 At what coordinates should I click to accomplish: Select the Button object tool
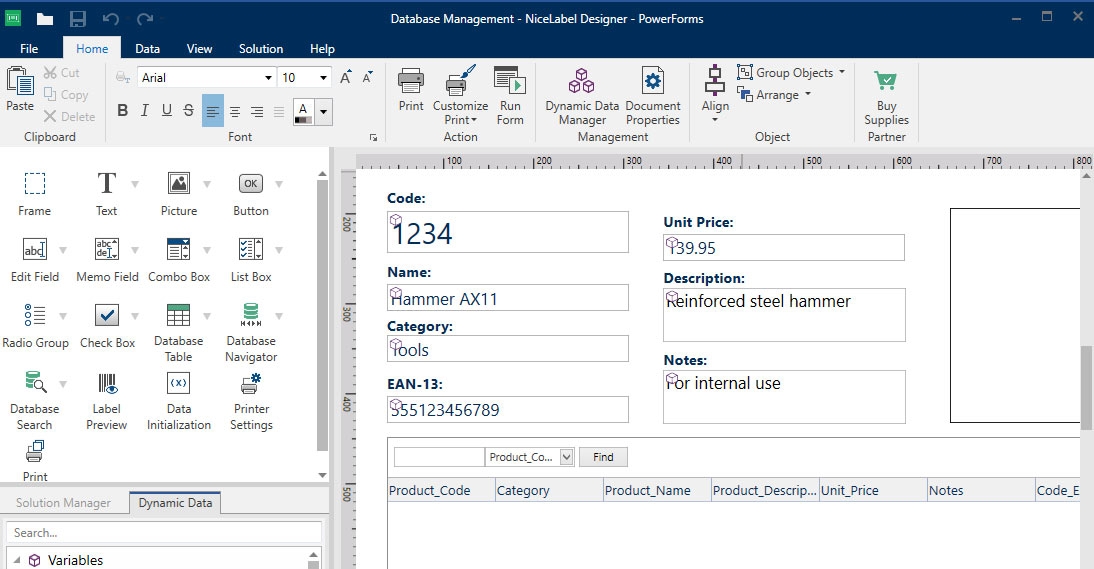tap(250, 193)
